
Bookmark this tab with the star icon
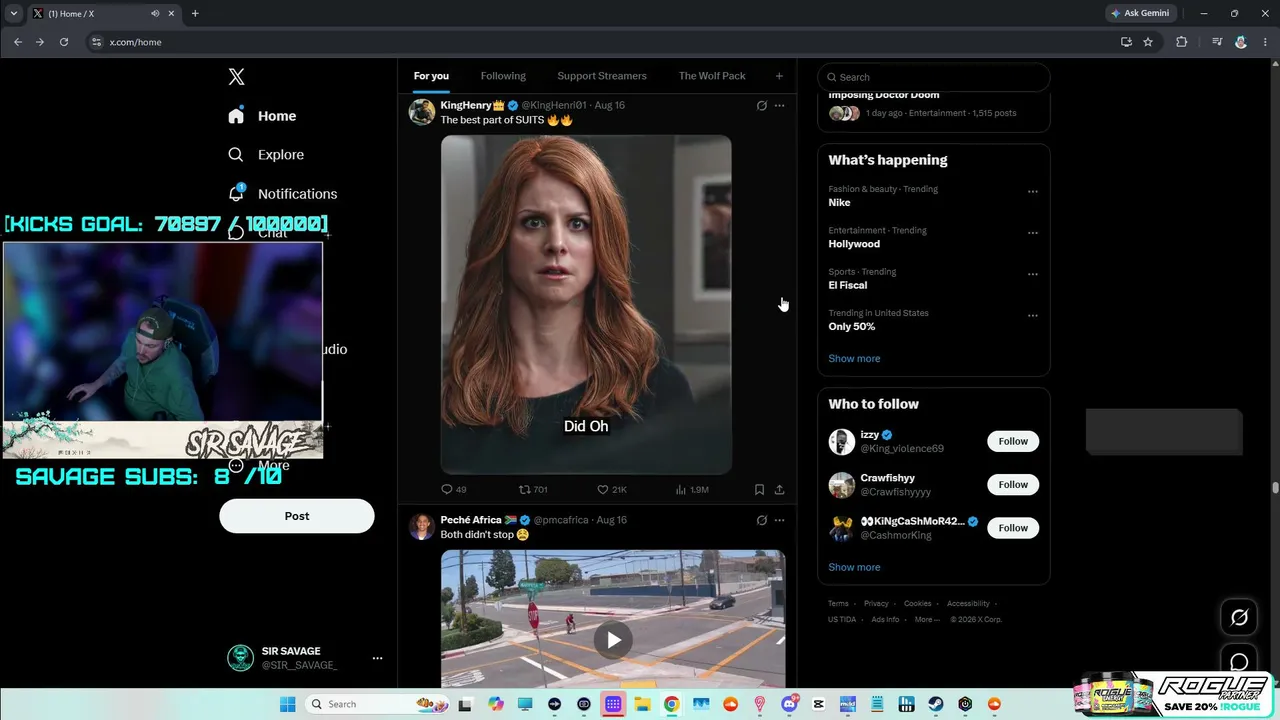point(1148,42)
